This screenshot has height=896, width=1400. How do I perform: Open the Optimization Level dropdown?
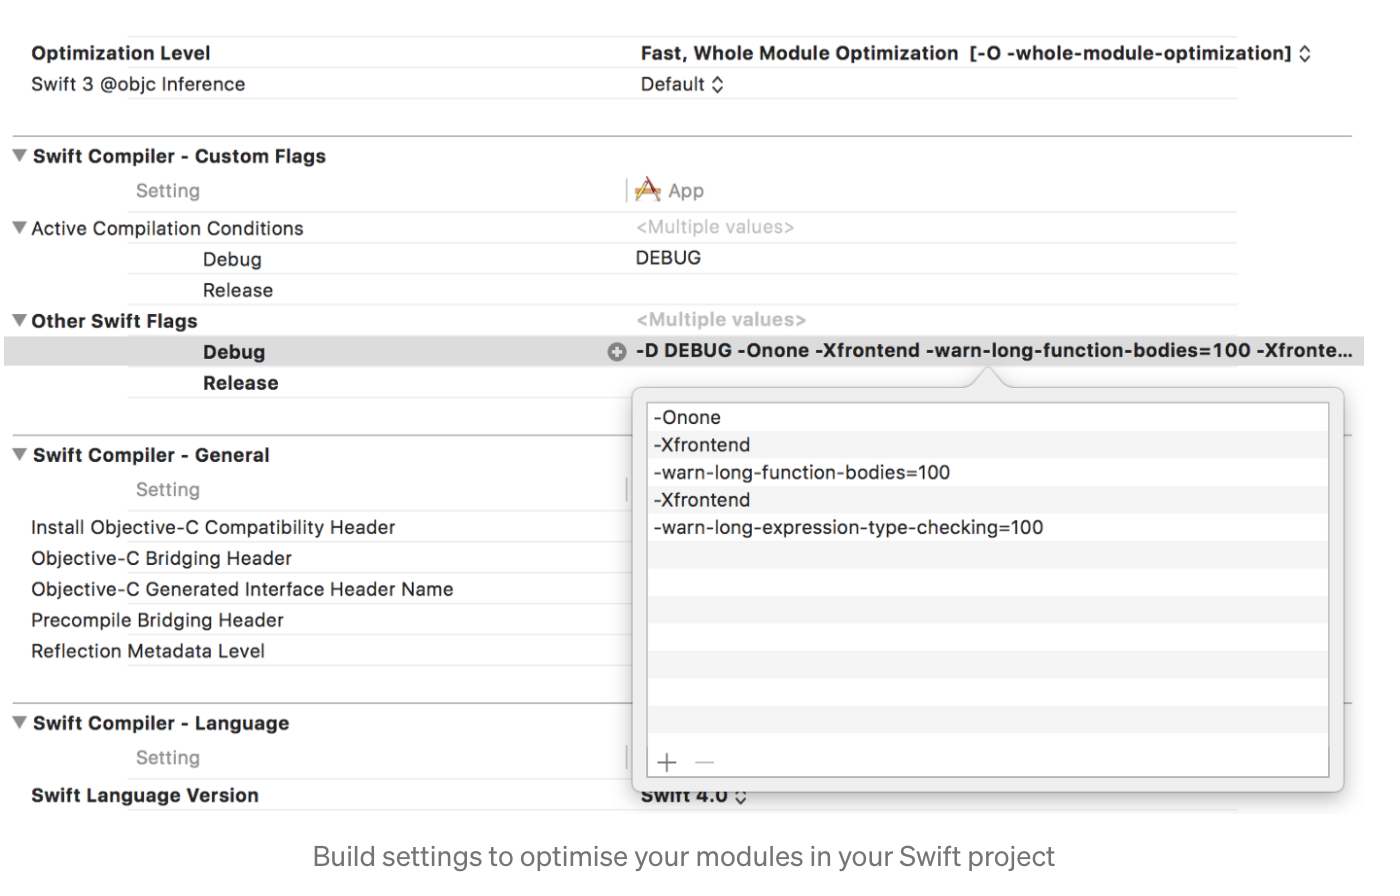click(x=1305, y=53)
